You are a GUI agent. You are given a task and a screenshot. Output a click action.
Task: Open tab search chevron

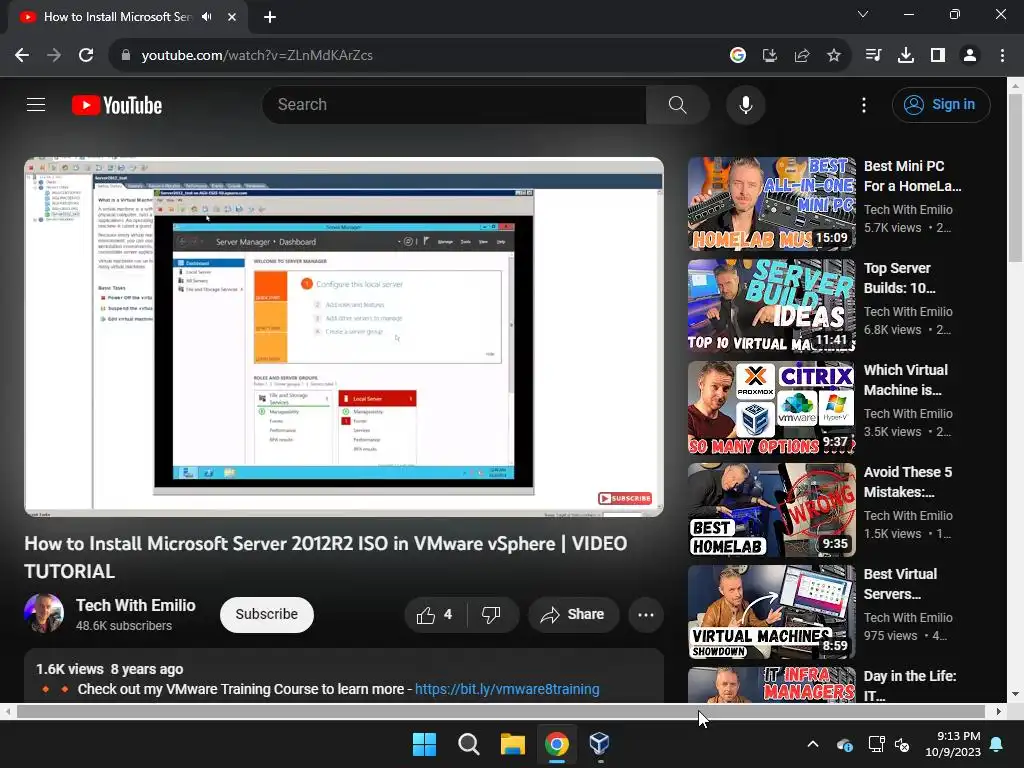click(863, 14)
